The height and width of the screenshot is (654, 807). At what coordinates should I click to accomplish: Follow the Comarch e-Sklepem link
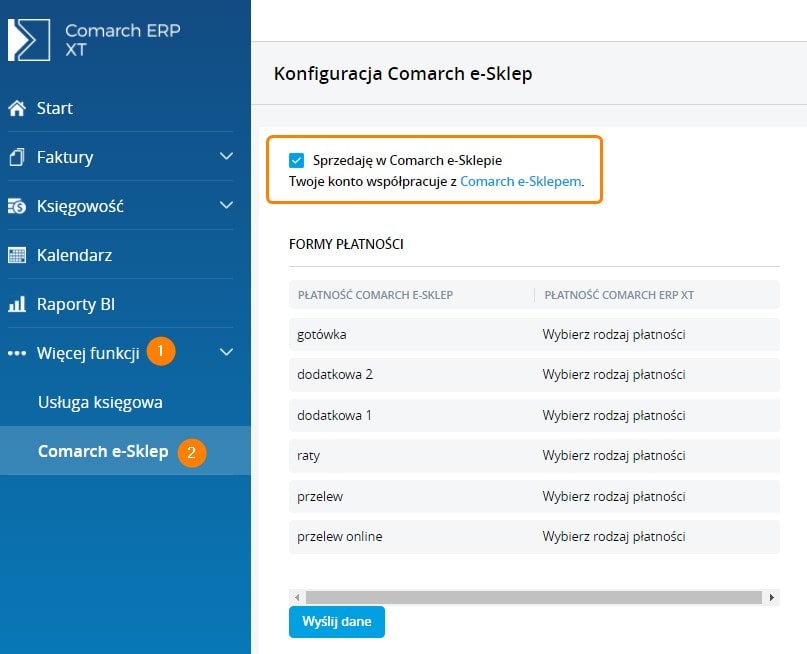pos(521,182)
